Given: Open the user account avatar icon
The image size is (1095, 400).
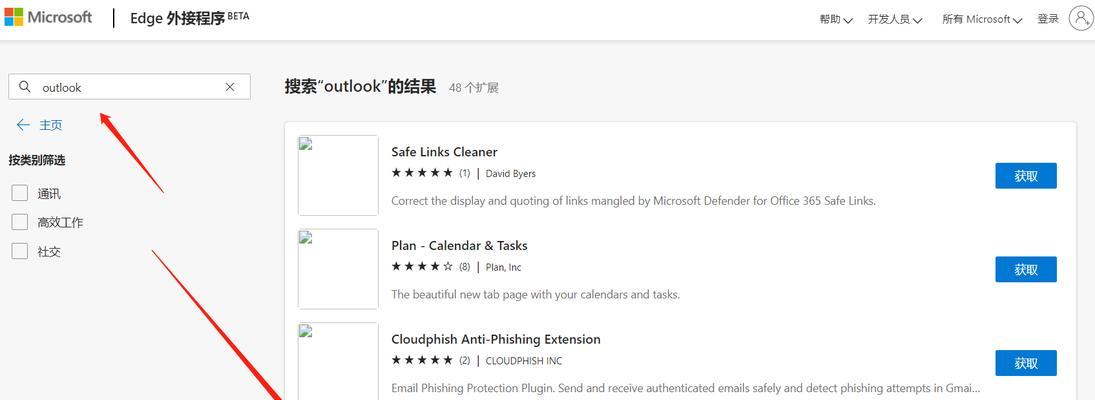Looking at the screenshot, I should (x=1080, y=19).
